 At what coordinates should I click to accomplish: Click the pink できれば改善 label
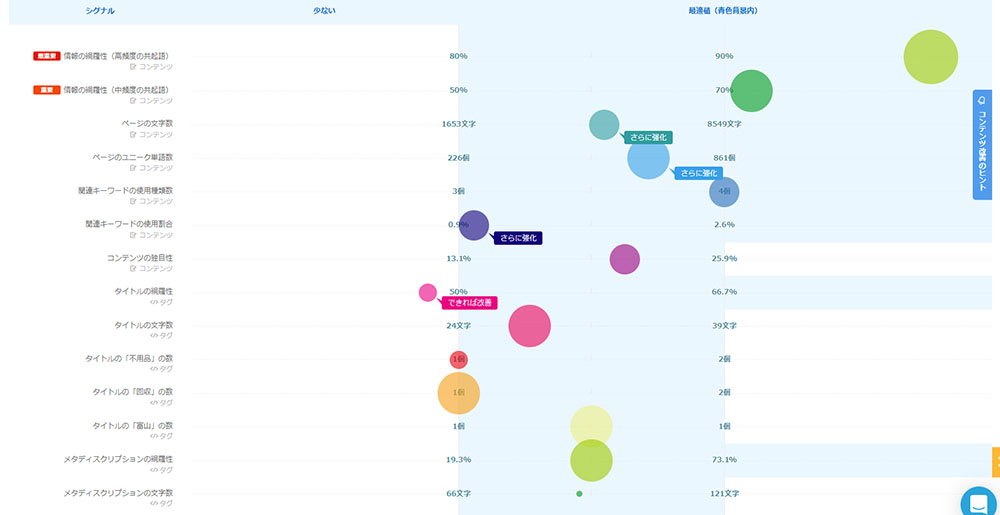(469, 302)
